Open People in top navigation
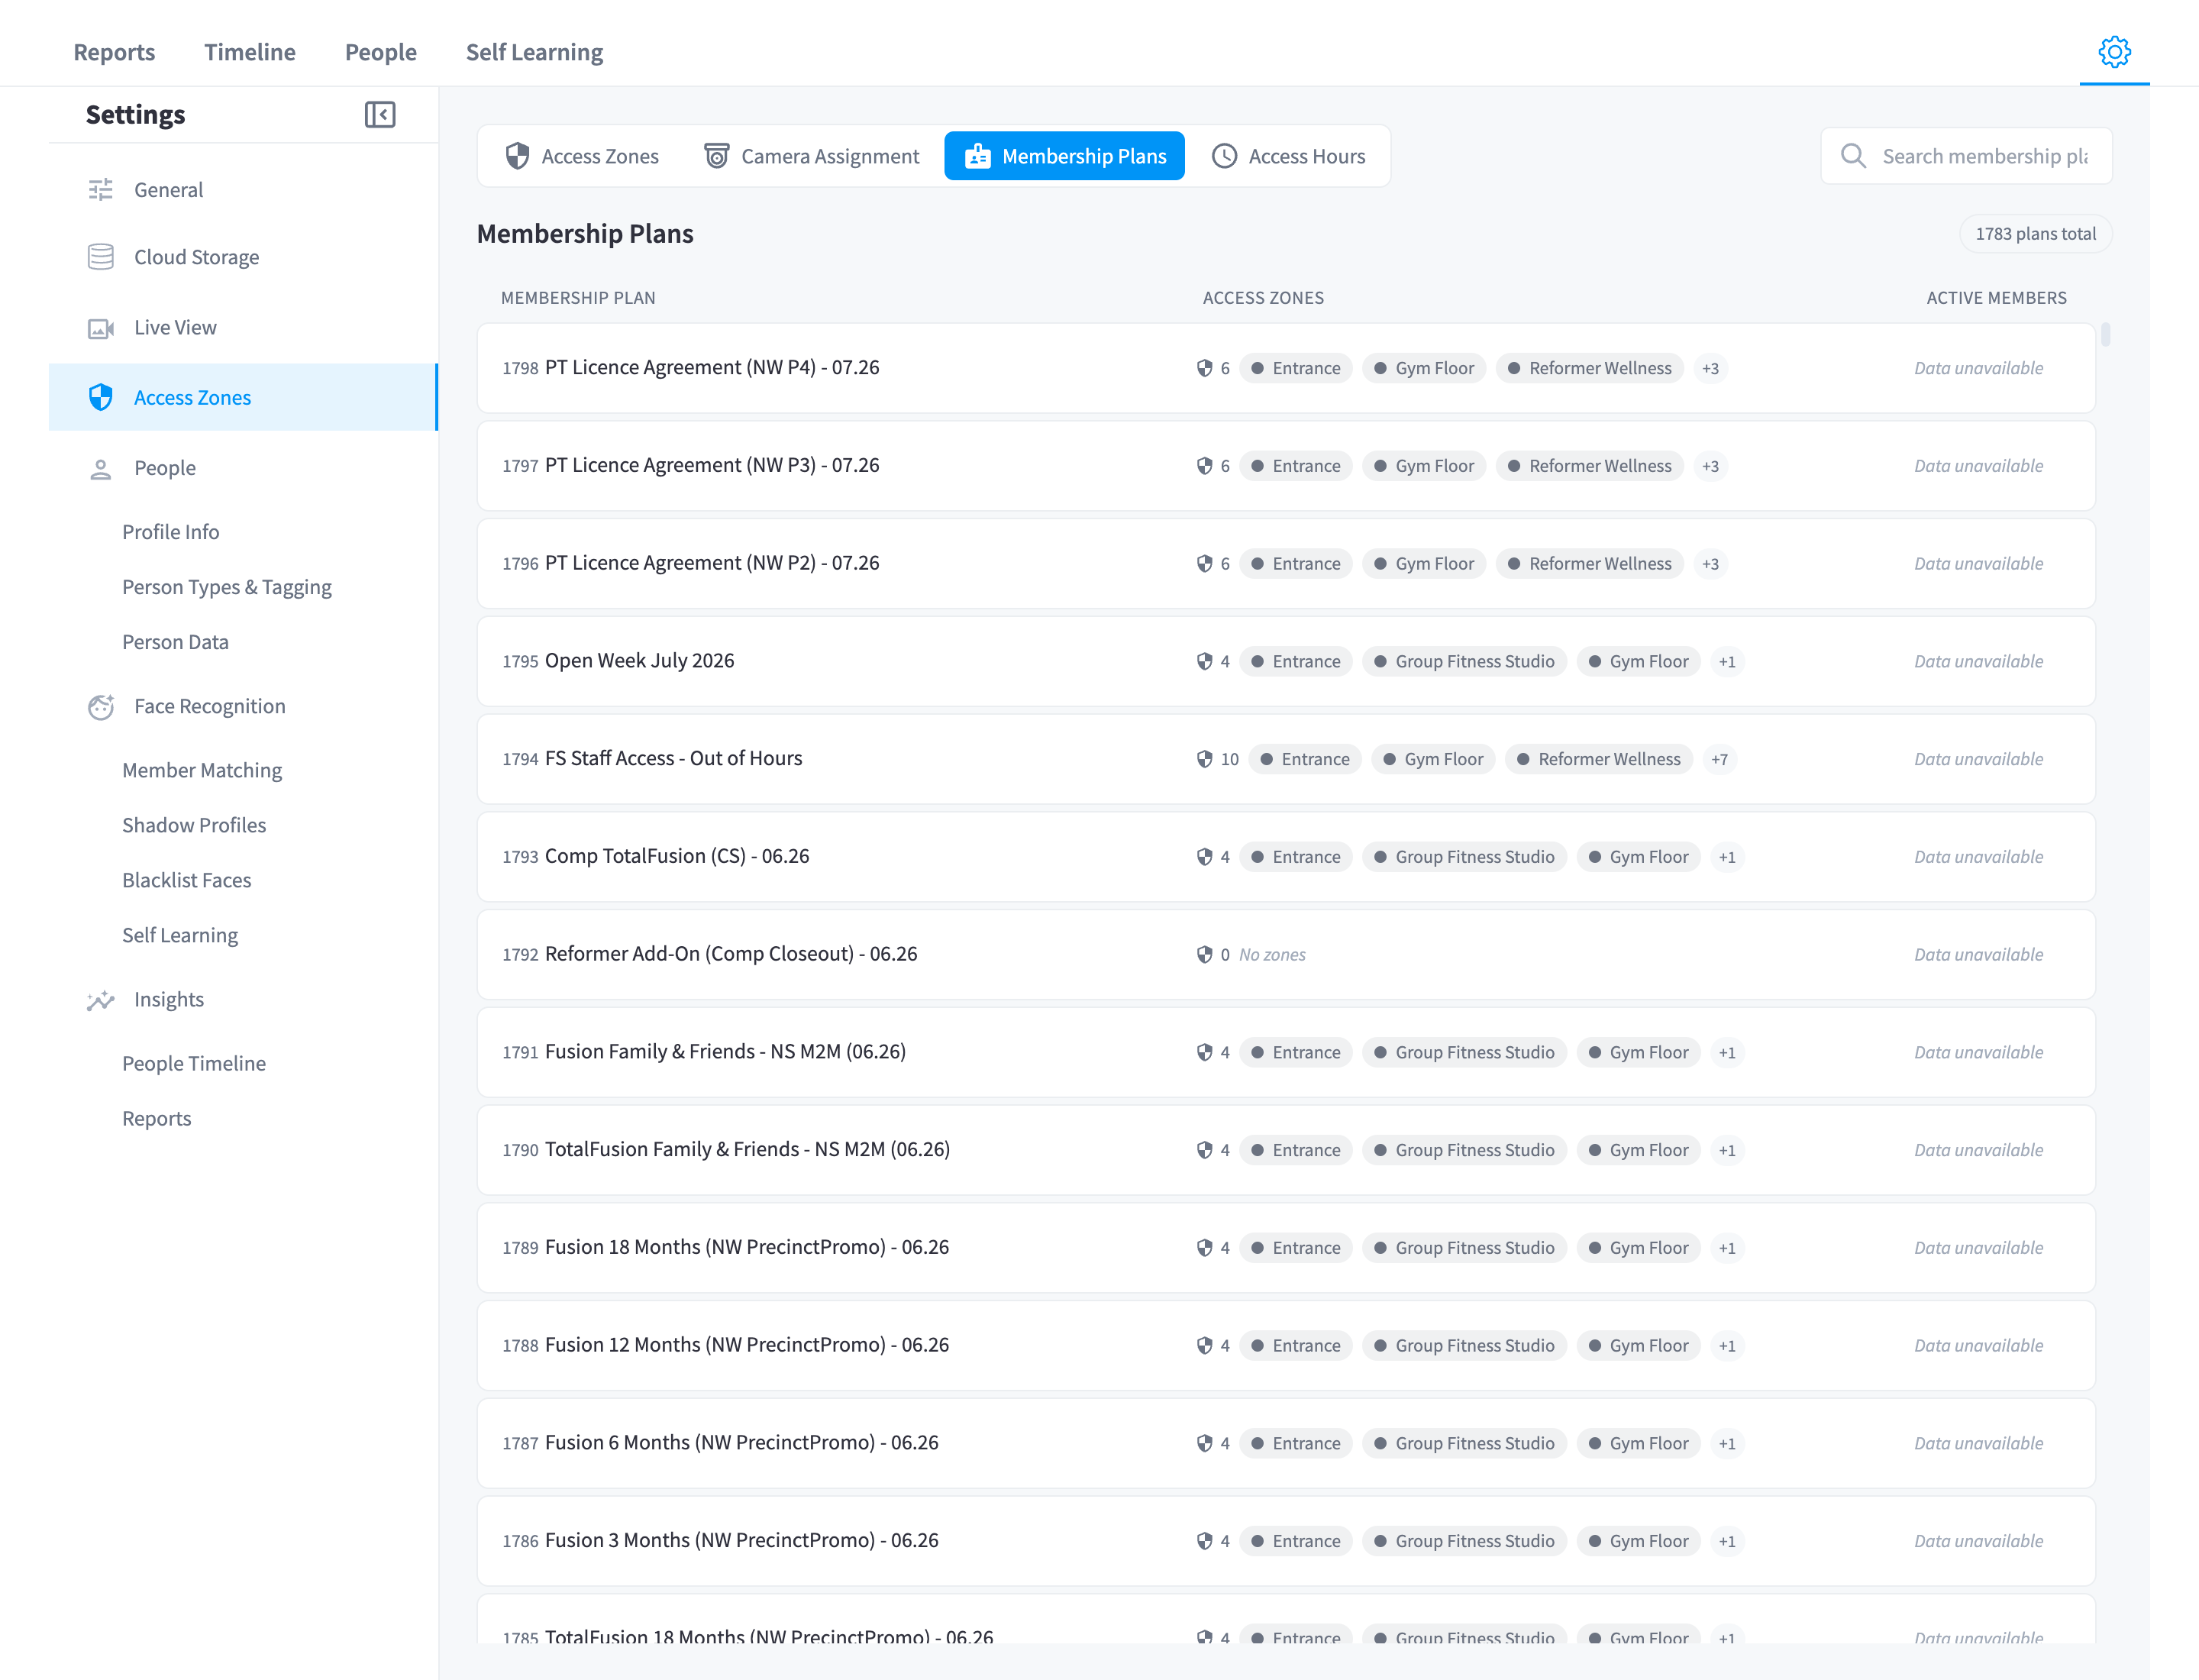2199x1680 pixels. [380, 52]
